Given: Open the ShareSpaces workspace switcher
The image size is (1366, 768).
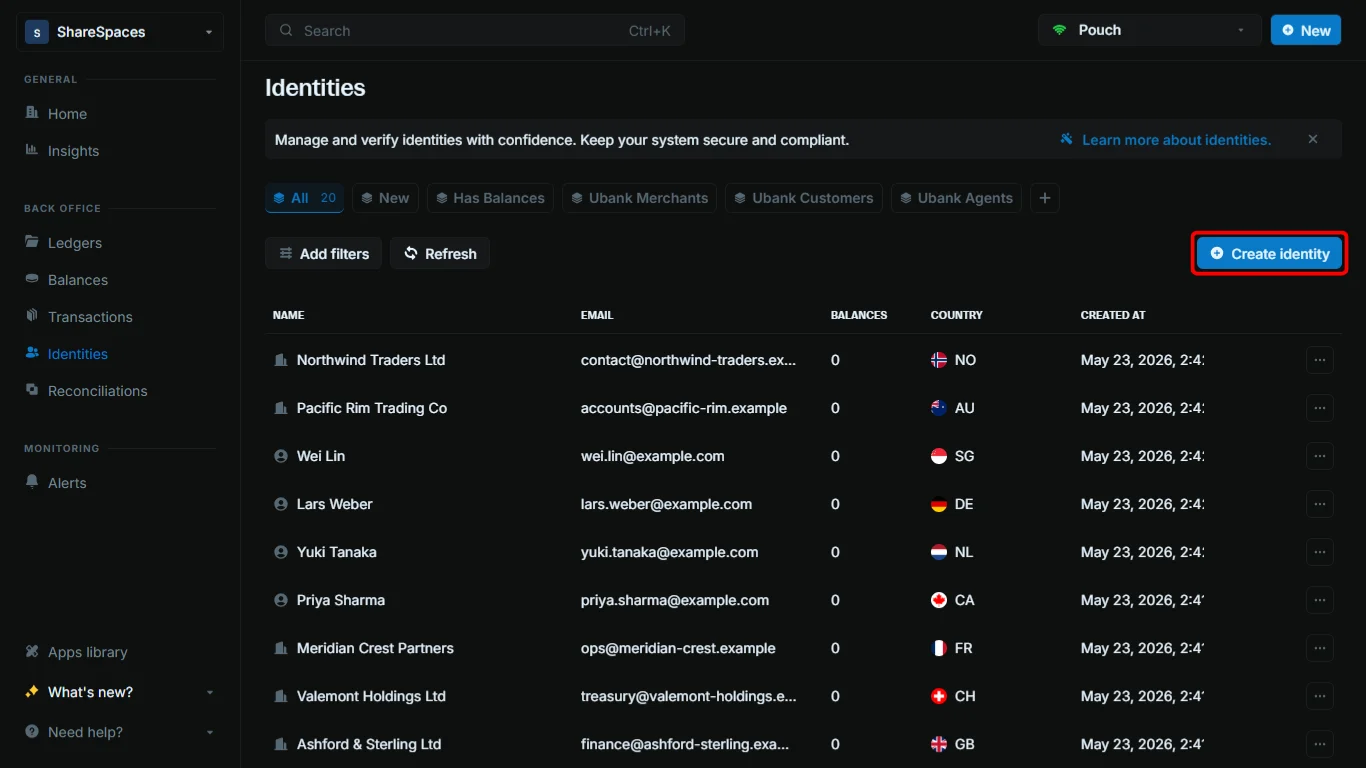Looking at the screenshot, I should pyautogui.click(x=120, y=32).
